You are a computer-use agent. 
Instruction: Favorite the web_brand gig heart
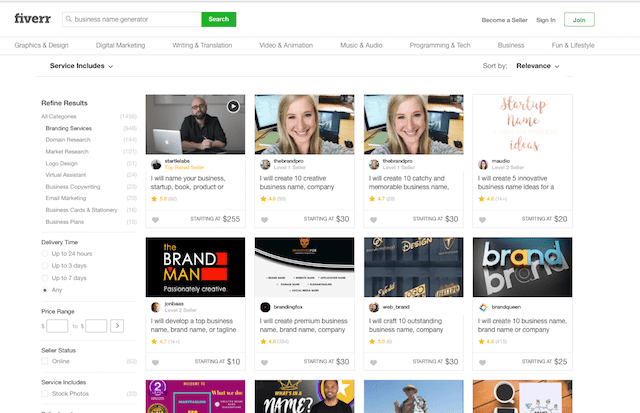[373, 362]
